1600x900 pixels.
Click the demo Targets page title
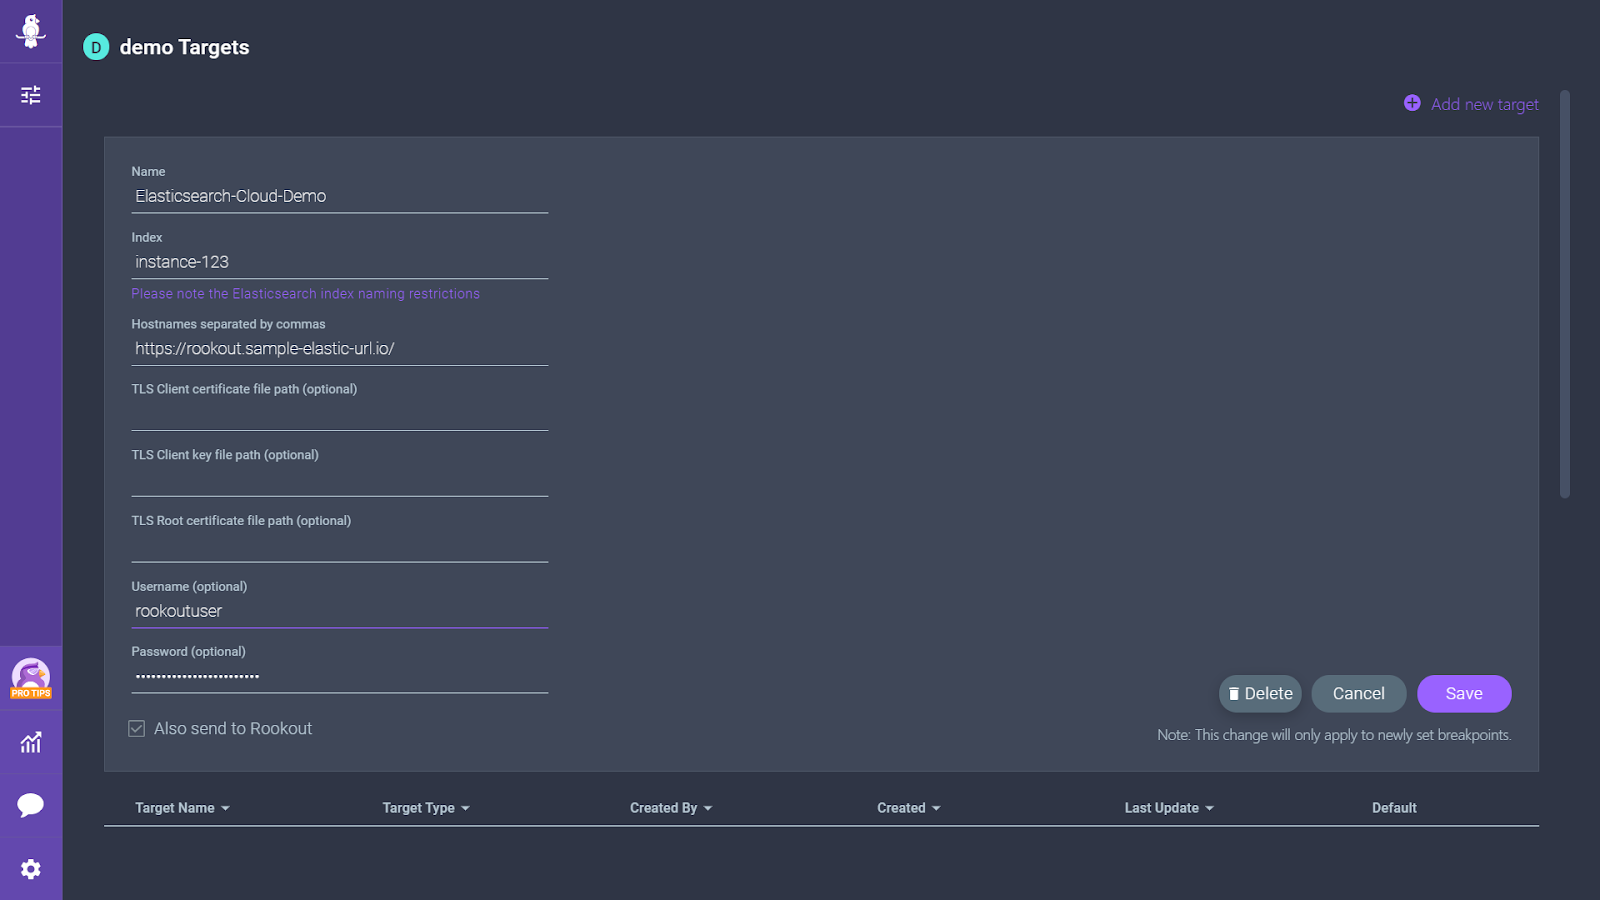click(184, 47)
